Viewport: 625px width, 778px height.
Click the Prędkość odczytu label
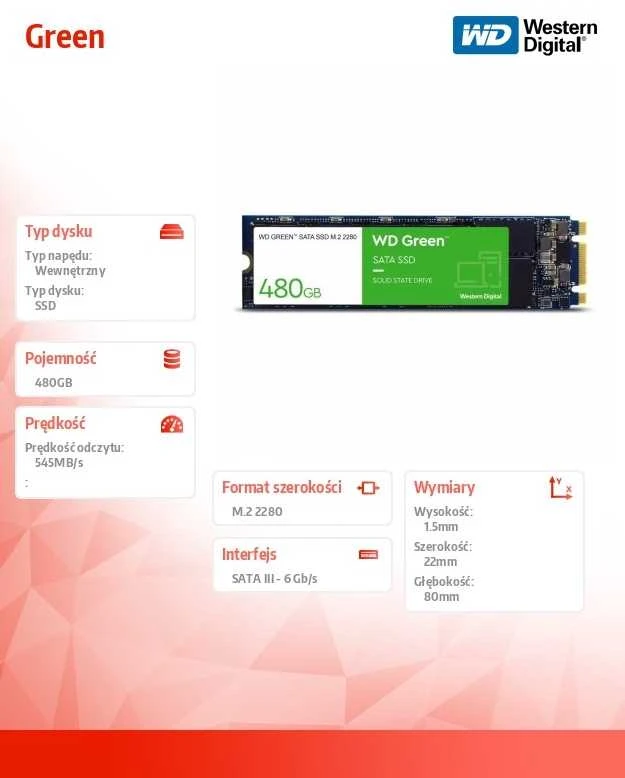pos(74,448)
